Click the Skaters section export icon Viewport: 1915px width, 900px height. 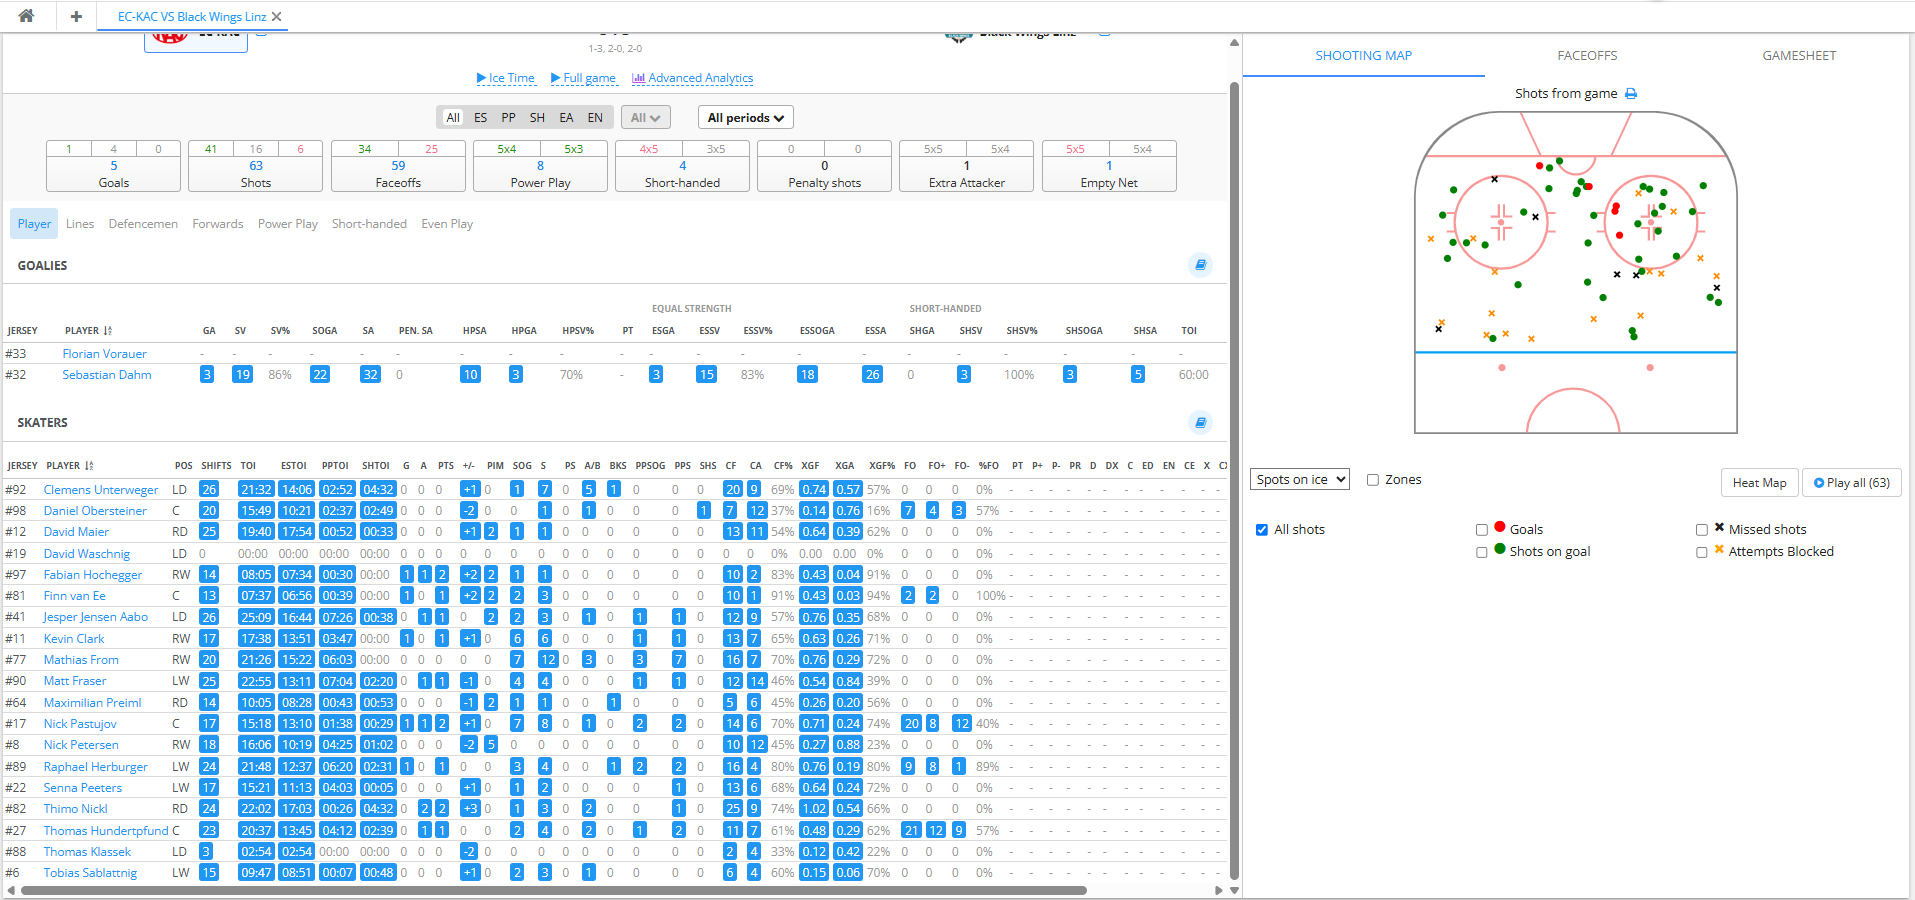click(1200, 422)
